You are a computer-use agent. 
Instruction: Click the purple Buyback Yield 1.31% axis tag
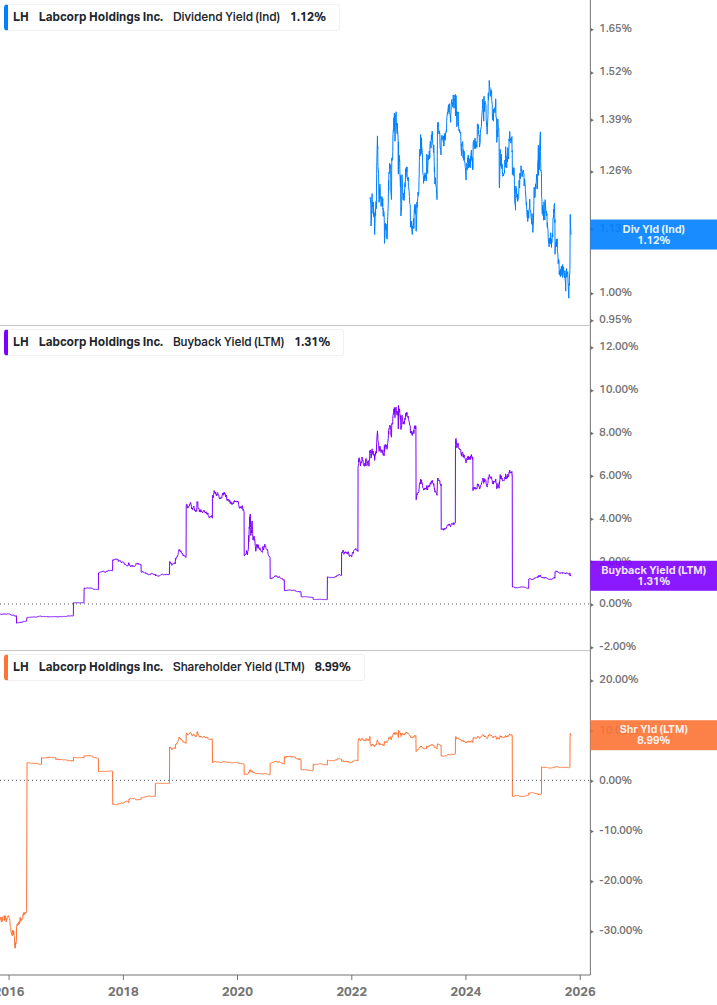654,576
